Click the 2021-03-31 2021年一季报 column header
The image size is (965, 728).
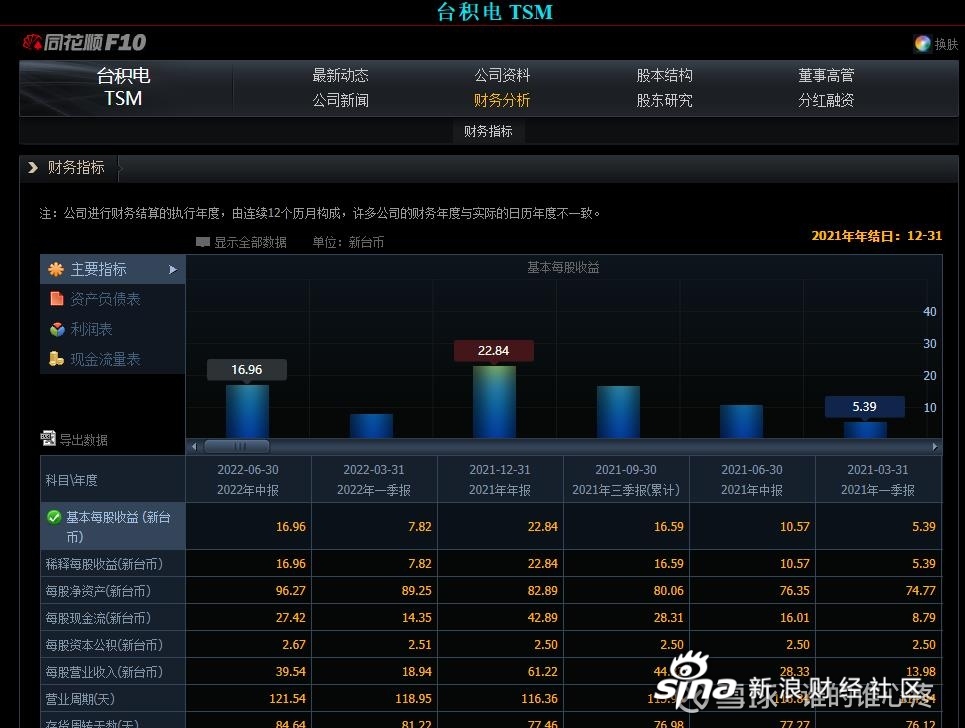[x=878, y=479]
